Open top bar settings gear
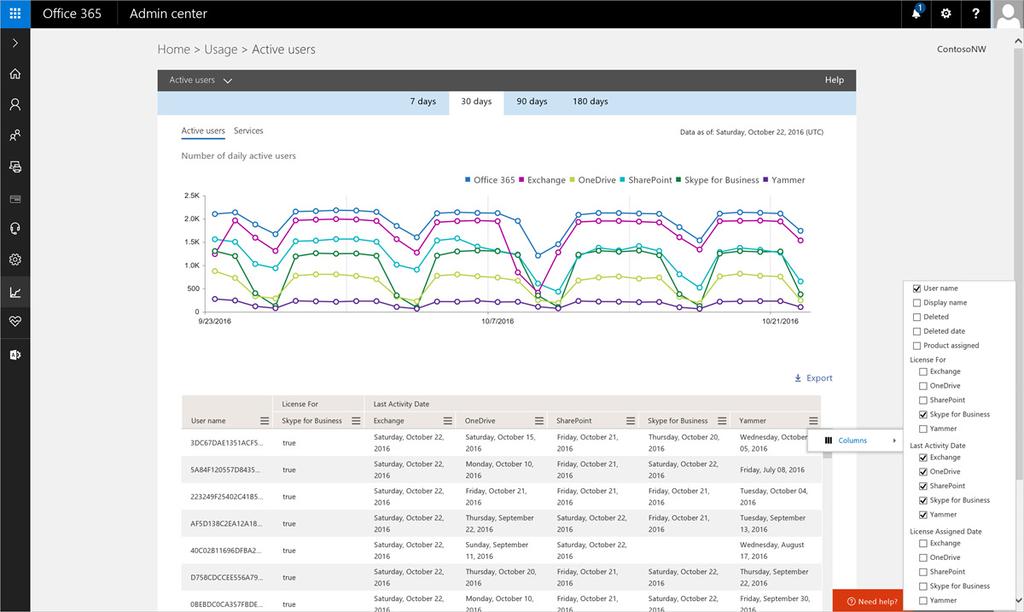1024x612 pixels. pyautogui.click(x=946, y=13)
